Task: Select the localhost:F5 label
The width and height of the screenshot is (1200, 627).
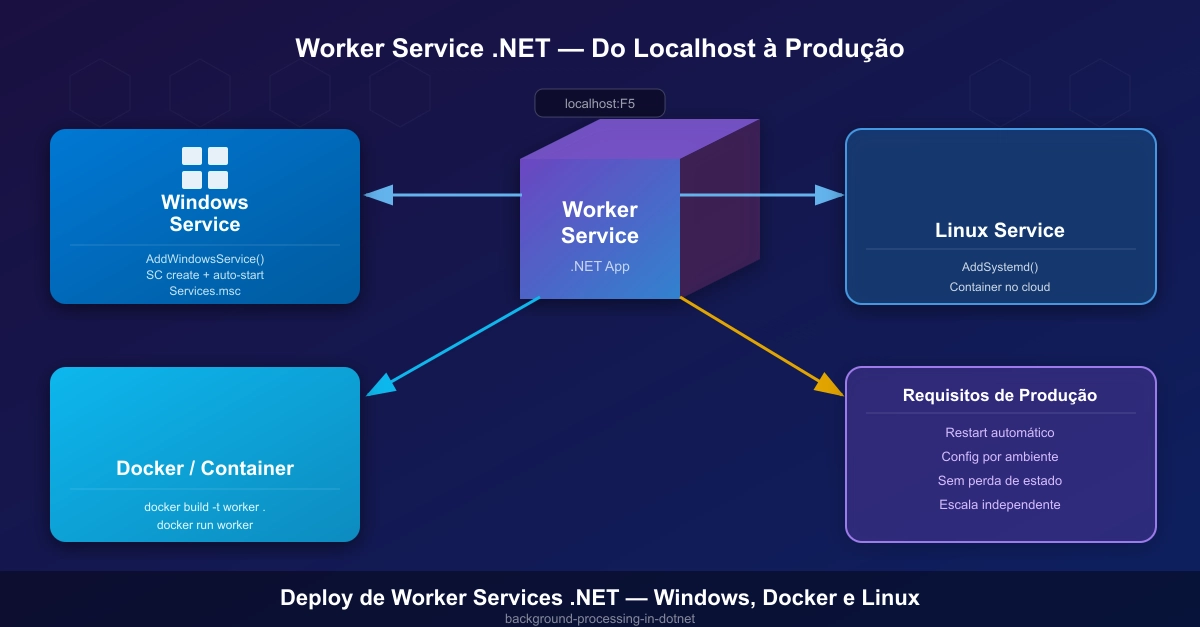Action: click(x=600, y=104)
